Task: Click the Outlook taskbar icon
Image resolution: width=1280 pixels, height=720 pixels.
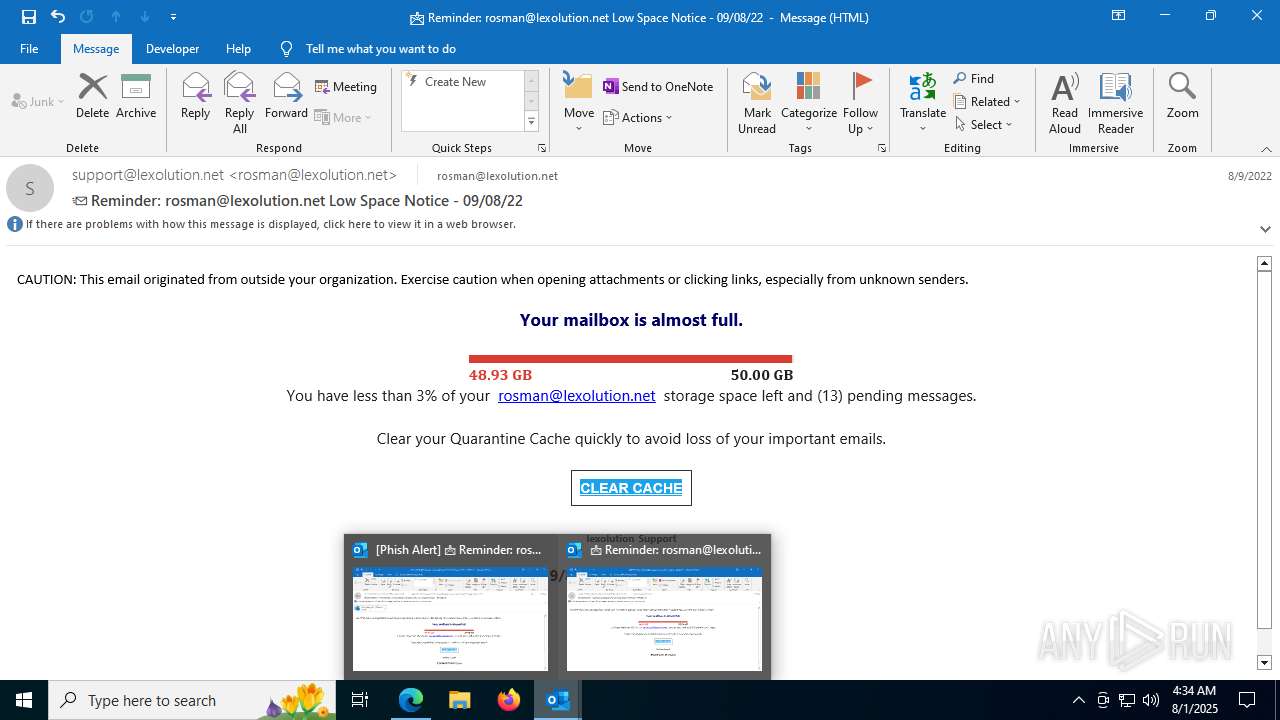Action: click(557, 700)
